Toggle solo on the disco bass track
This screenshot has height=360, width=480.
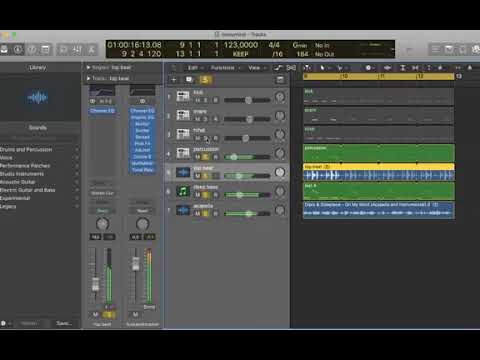click(x=206, y=195)
